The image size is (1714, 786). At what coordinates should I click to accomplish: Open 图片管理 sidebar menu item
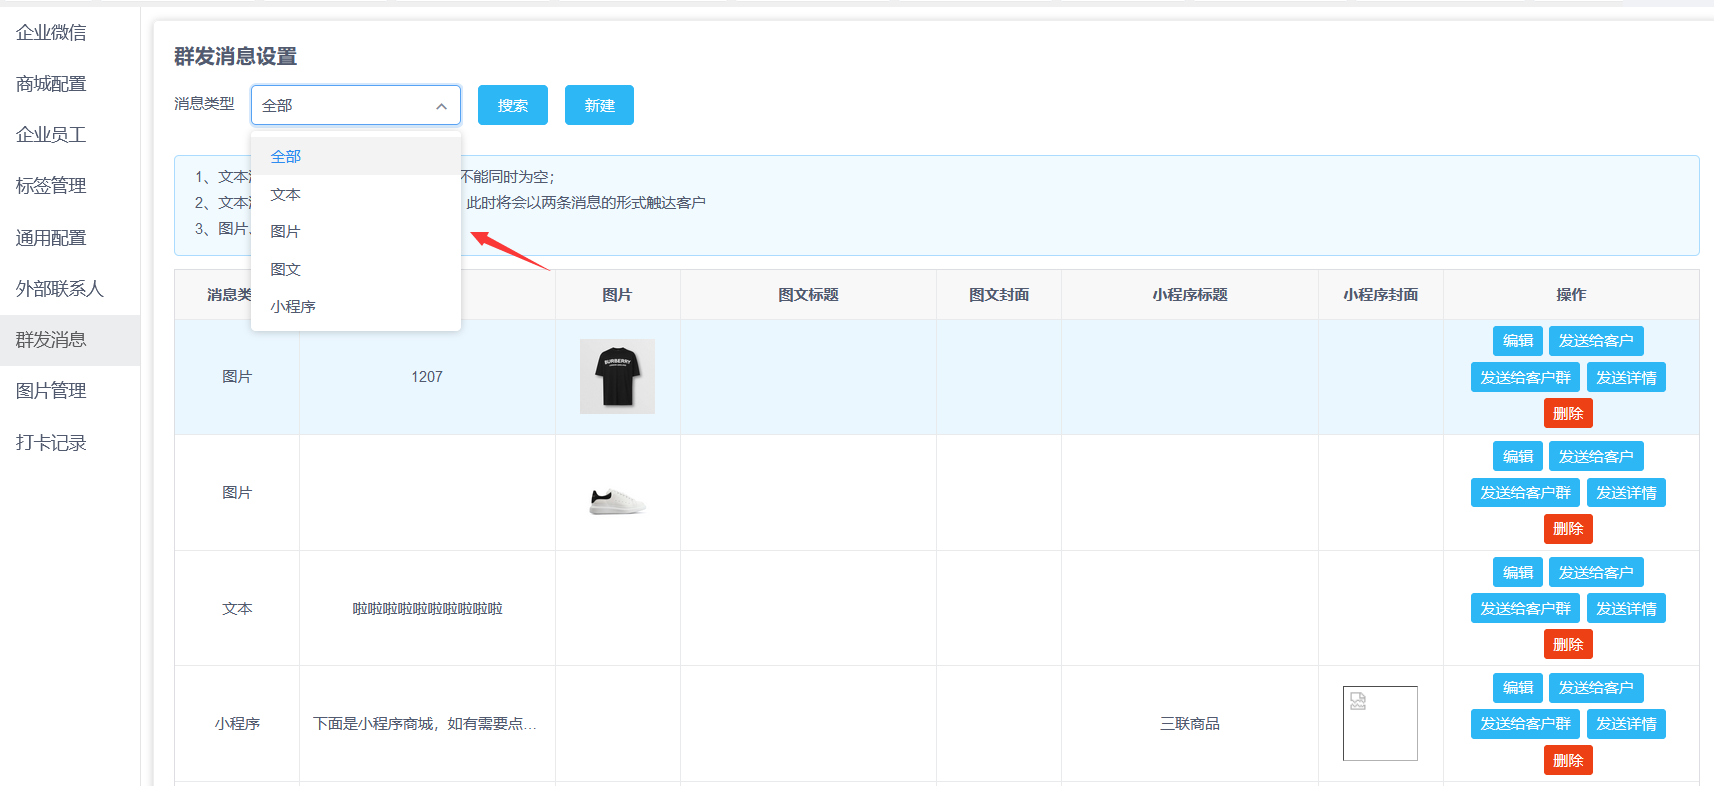[51, 390]
